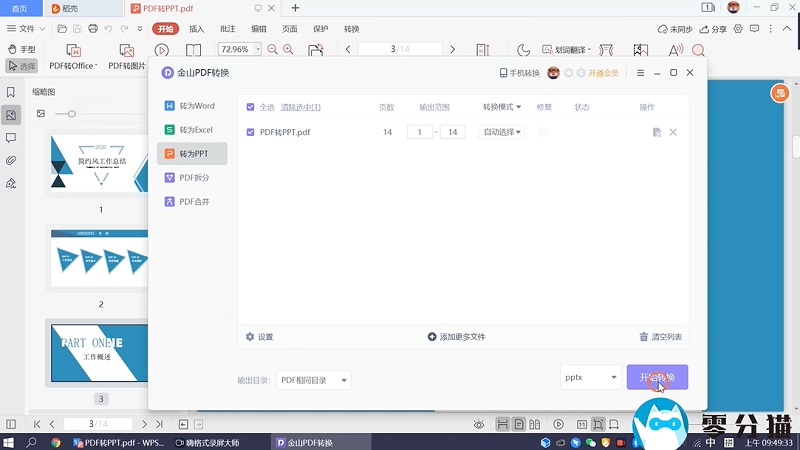Open the read aloud icon
This screenshot has width=800, height=450.
point(676,50)
